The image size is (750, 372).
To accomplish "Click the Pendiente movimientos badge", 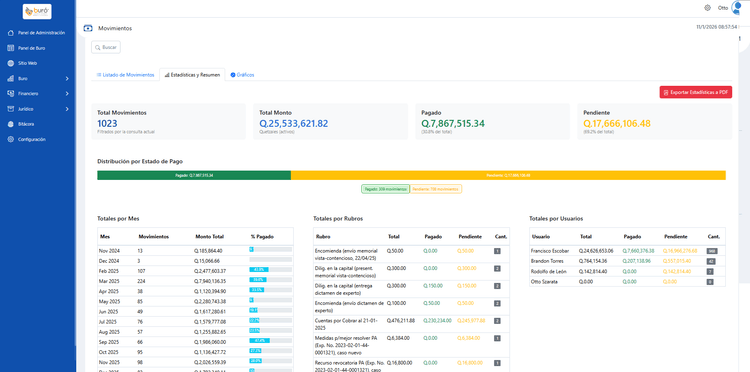I will 436,189.
